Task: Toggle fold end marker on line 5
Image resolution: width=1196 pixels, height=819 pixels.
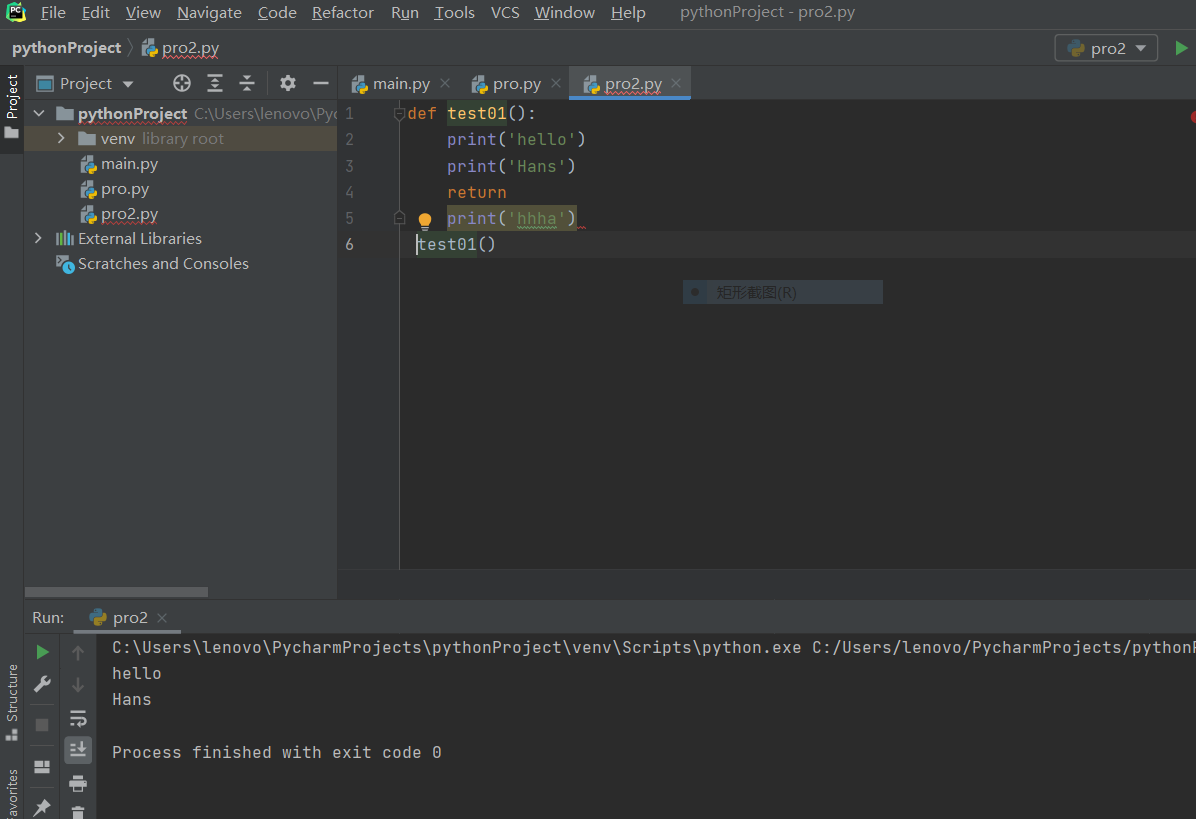Action: (x=399, y=218)
